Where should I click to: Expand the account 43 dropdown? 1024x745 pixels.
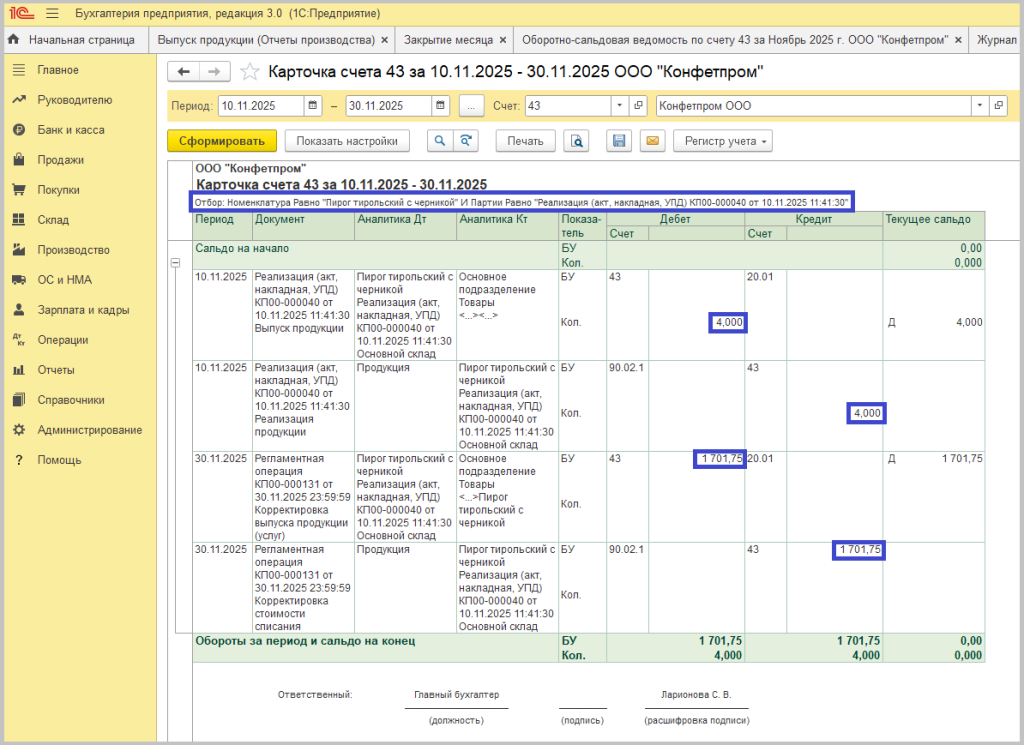(x=619, y=106)
